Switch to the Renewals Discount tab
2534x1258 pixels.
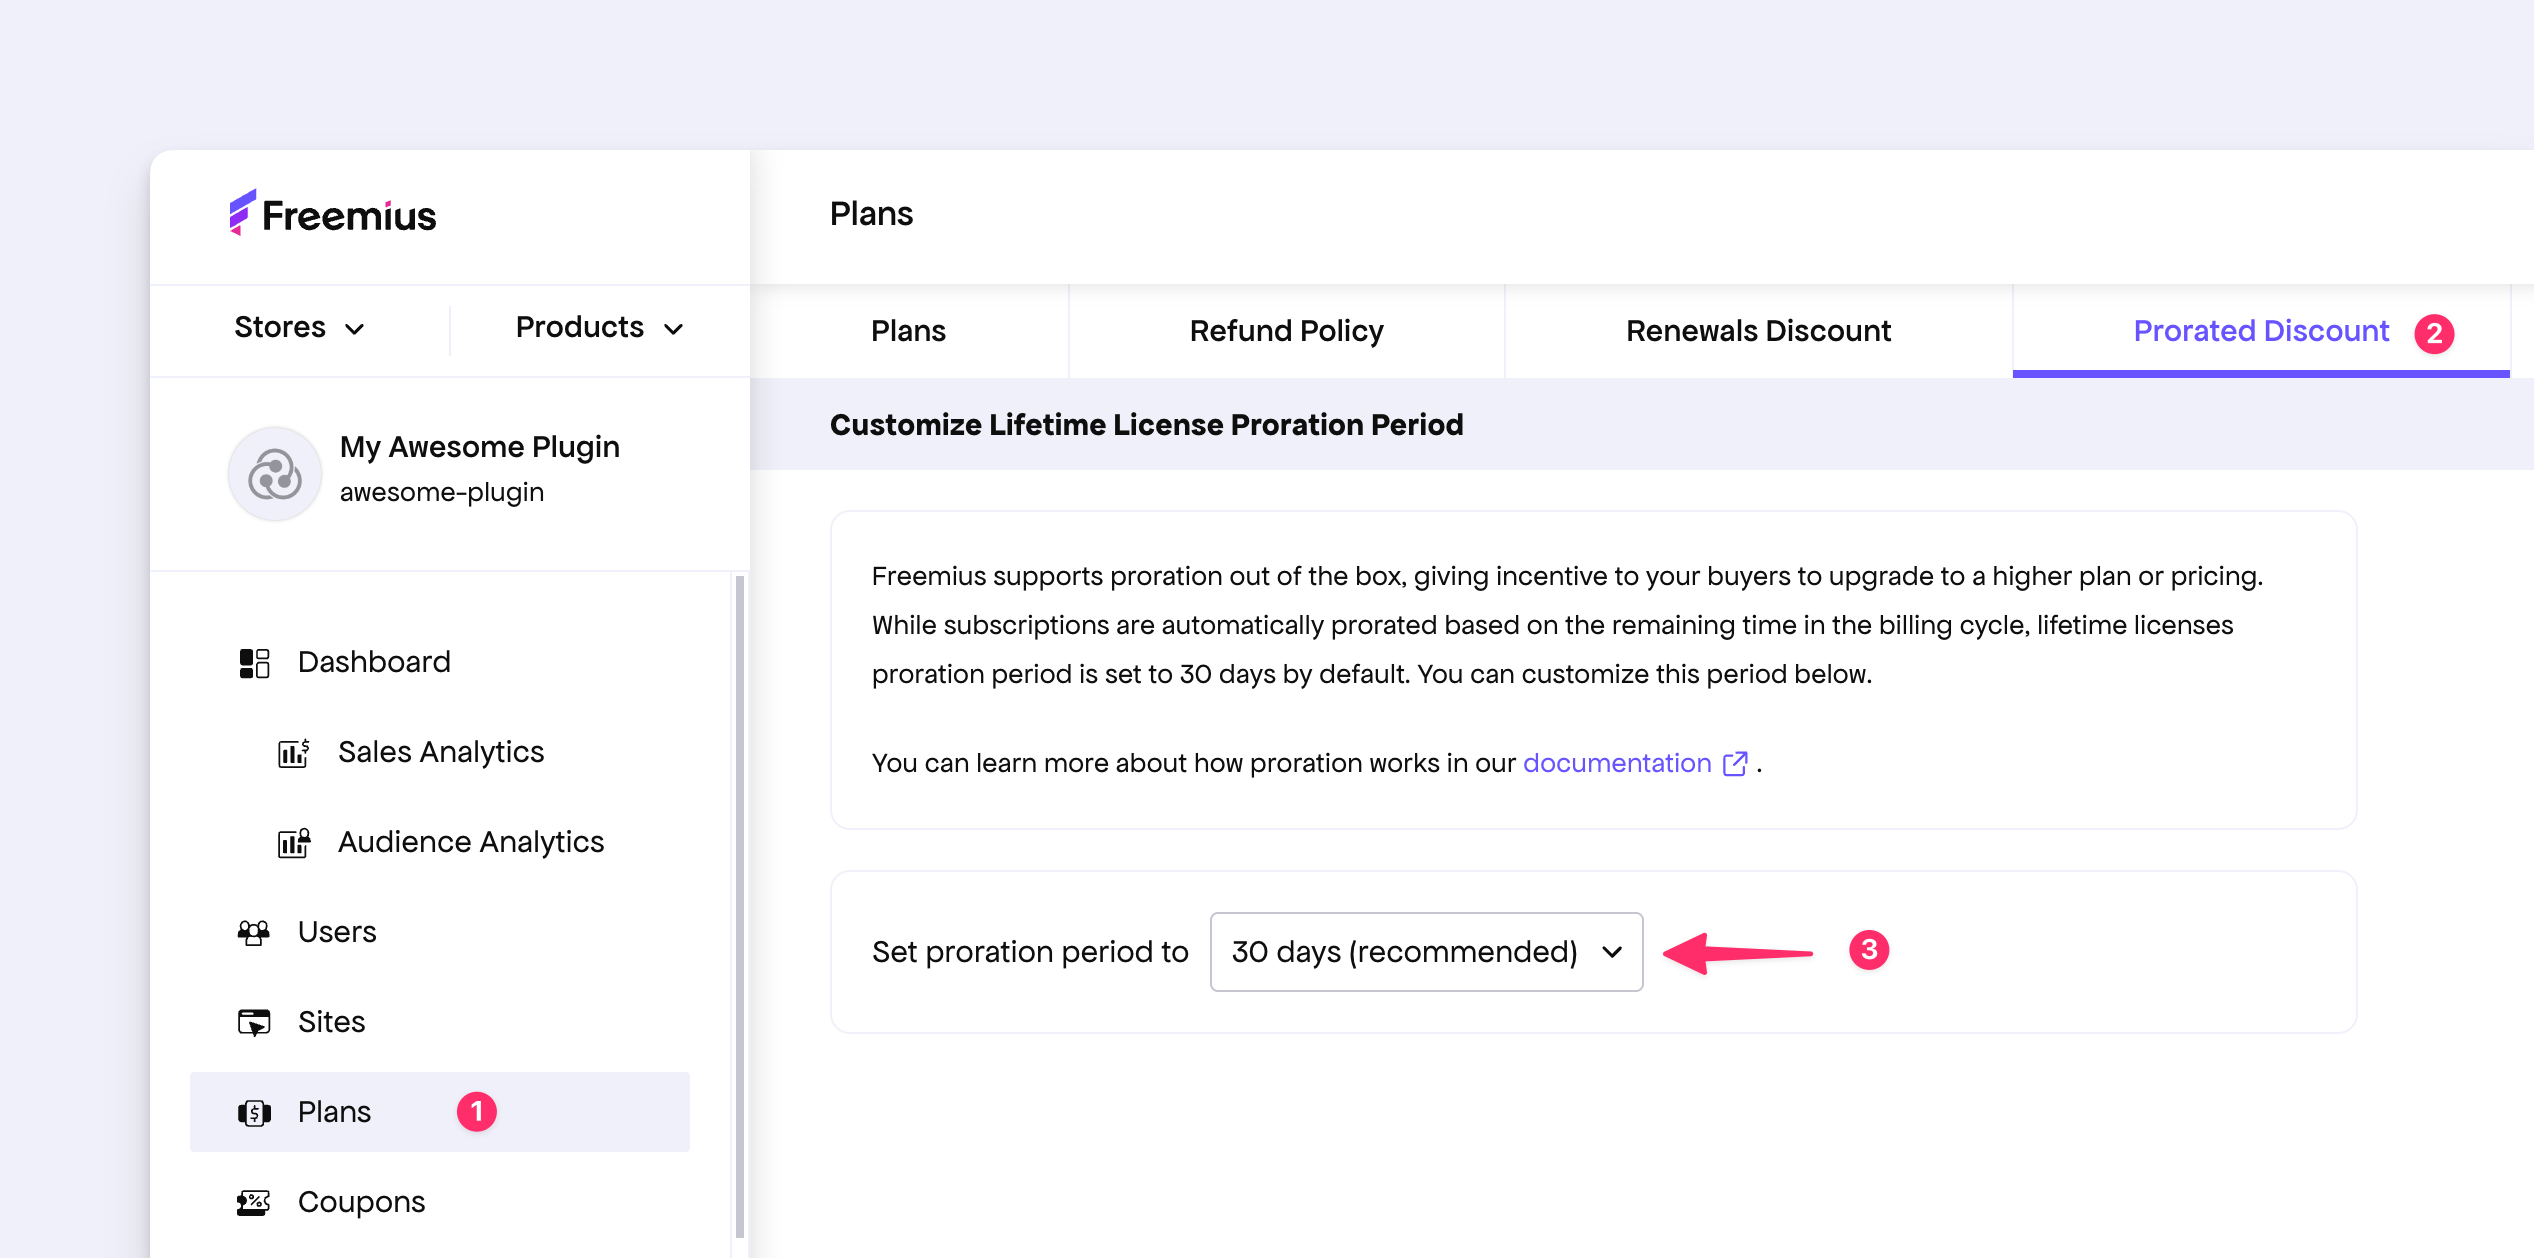(x=1758, y=331)
